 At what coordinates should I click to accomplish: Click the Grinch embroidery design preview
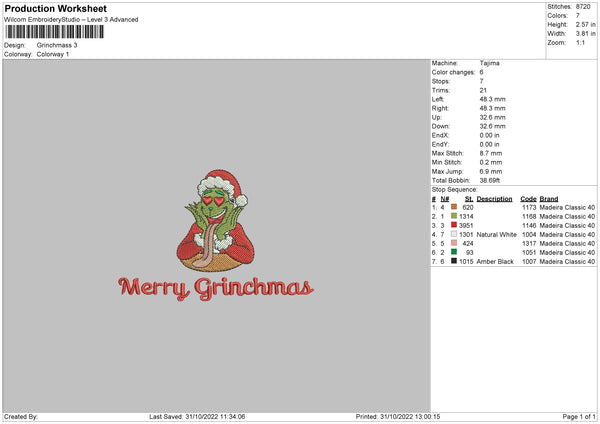215,221
